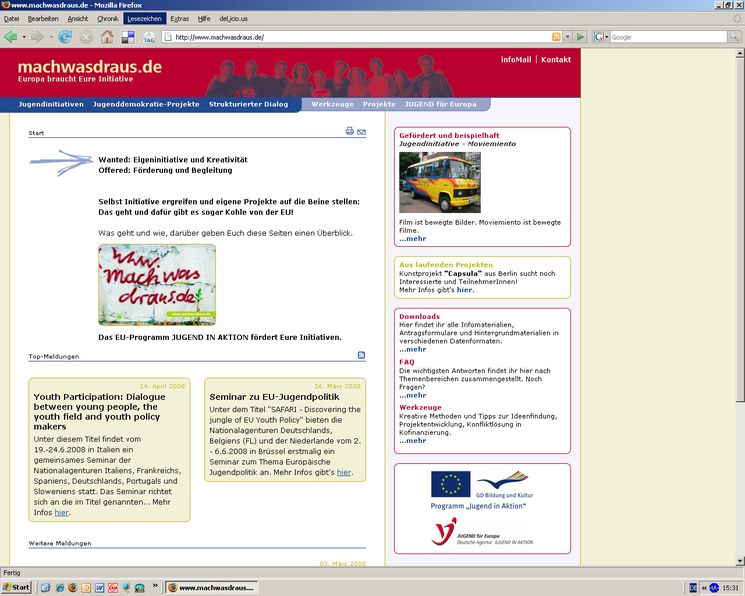Open ...mehr link under Downloads
This screenshot has width=745, height=596.
[412, 349]
